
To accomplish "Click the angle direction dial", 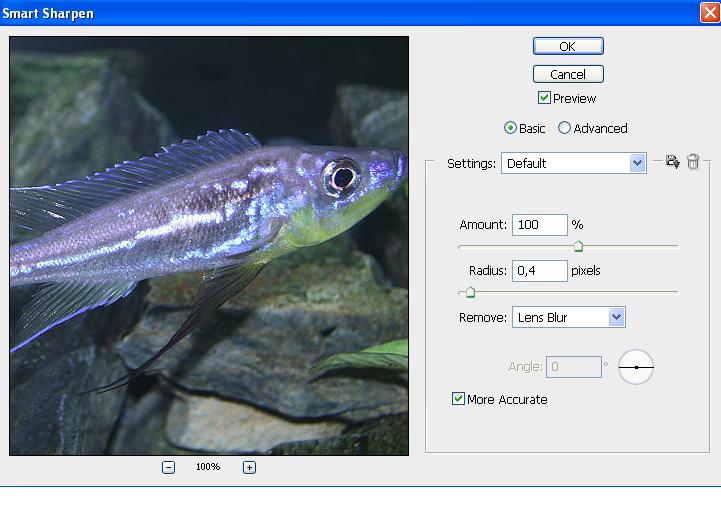I will (636, 368).
